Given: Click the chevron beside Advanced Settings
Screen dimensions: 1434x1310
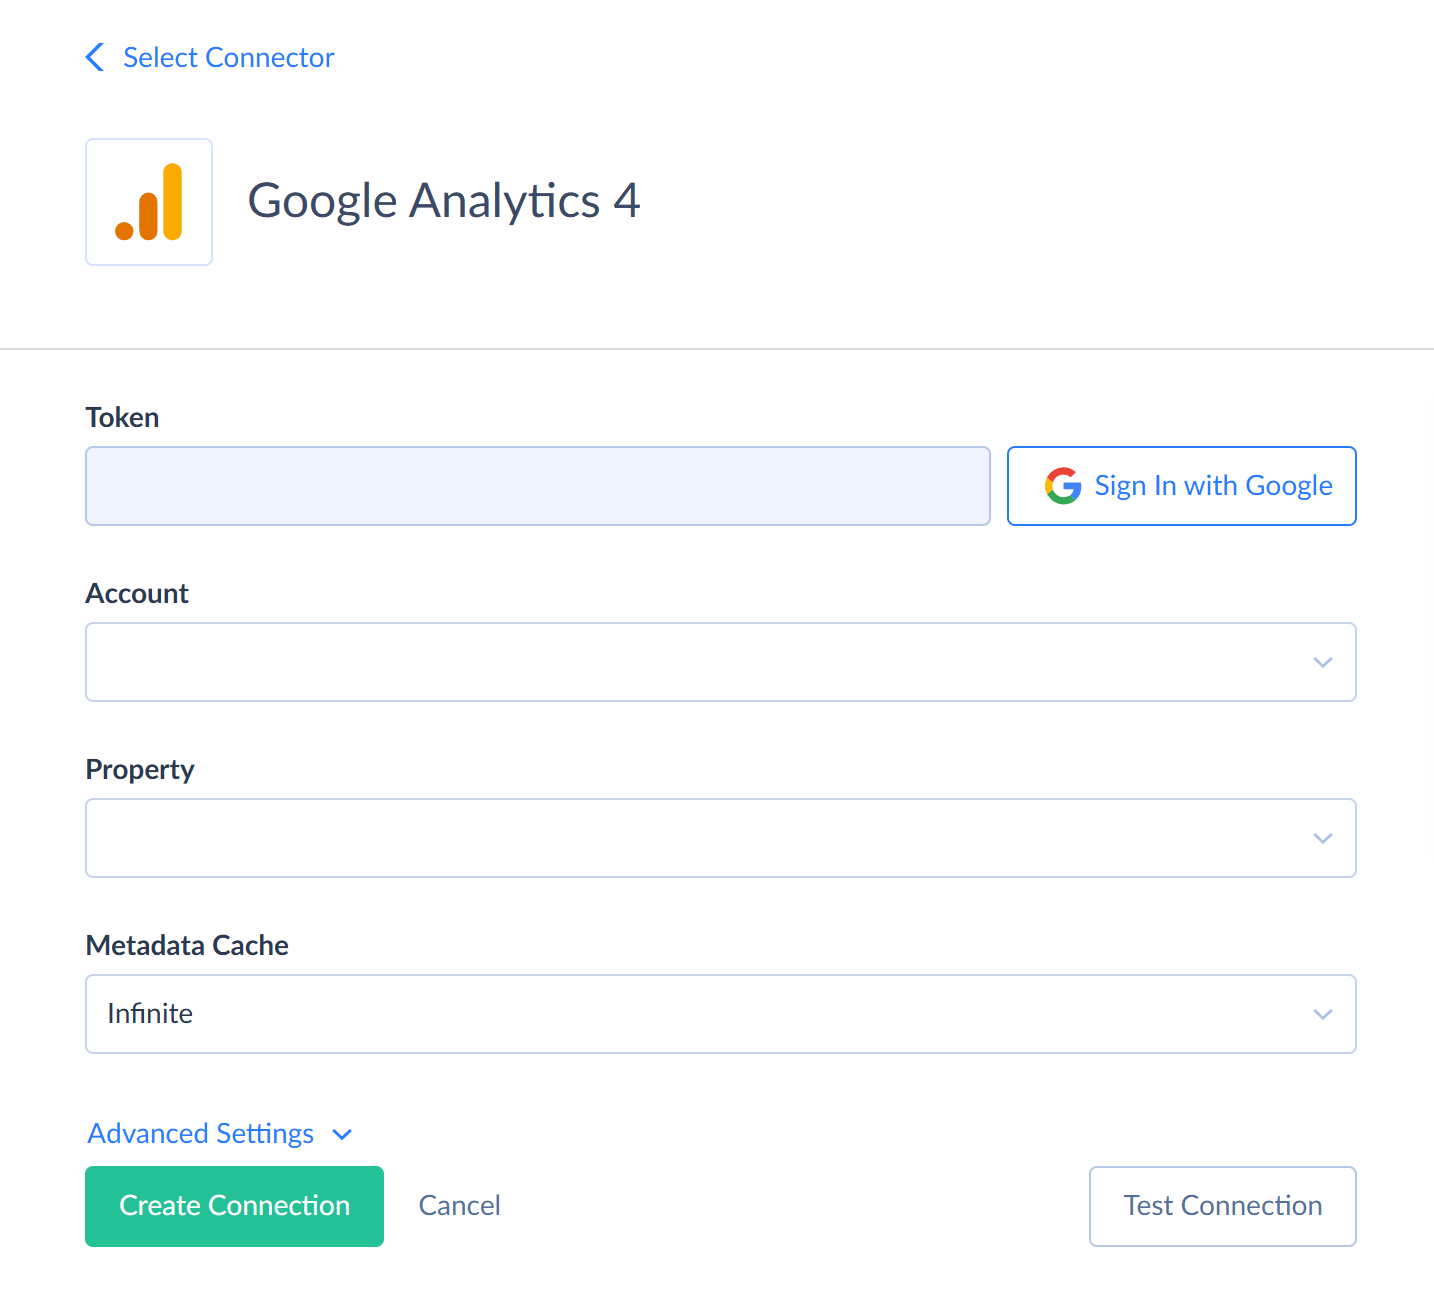Looking at the screenshot, I should click(342, 1134).
